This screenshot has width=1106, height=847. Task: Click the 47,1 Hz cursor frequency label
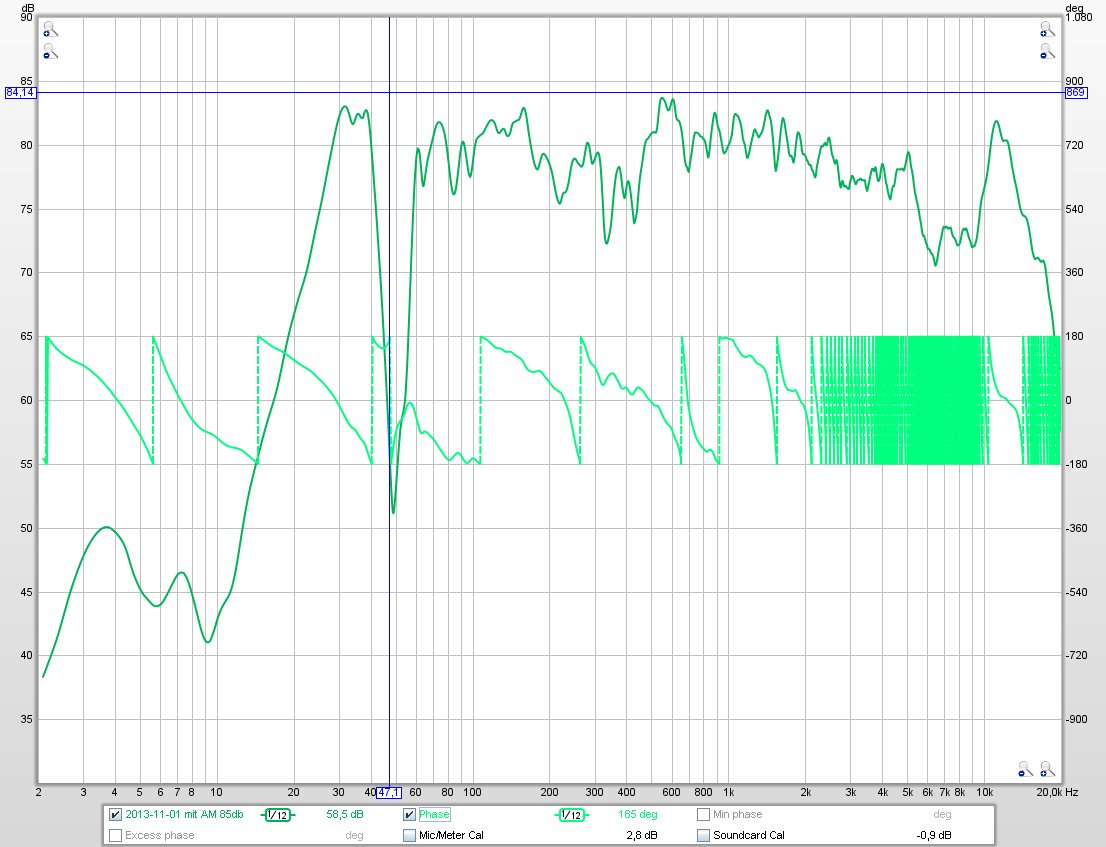pos(389,793)
